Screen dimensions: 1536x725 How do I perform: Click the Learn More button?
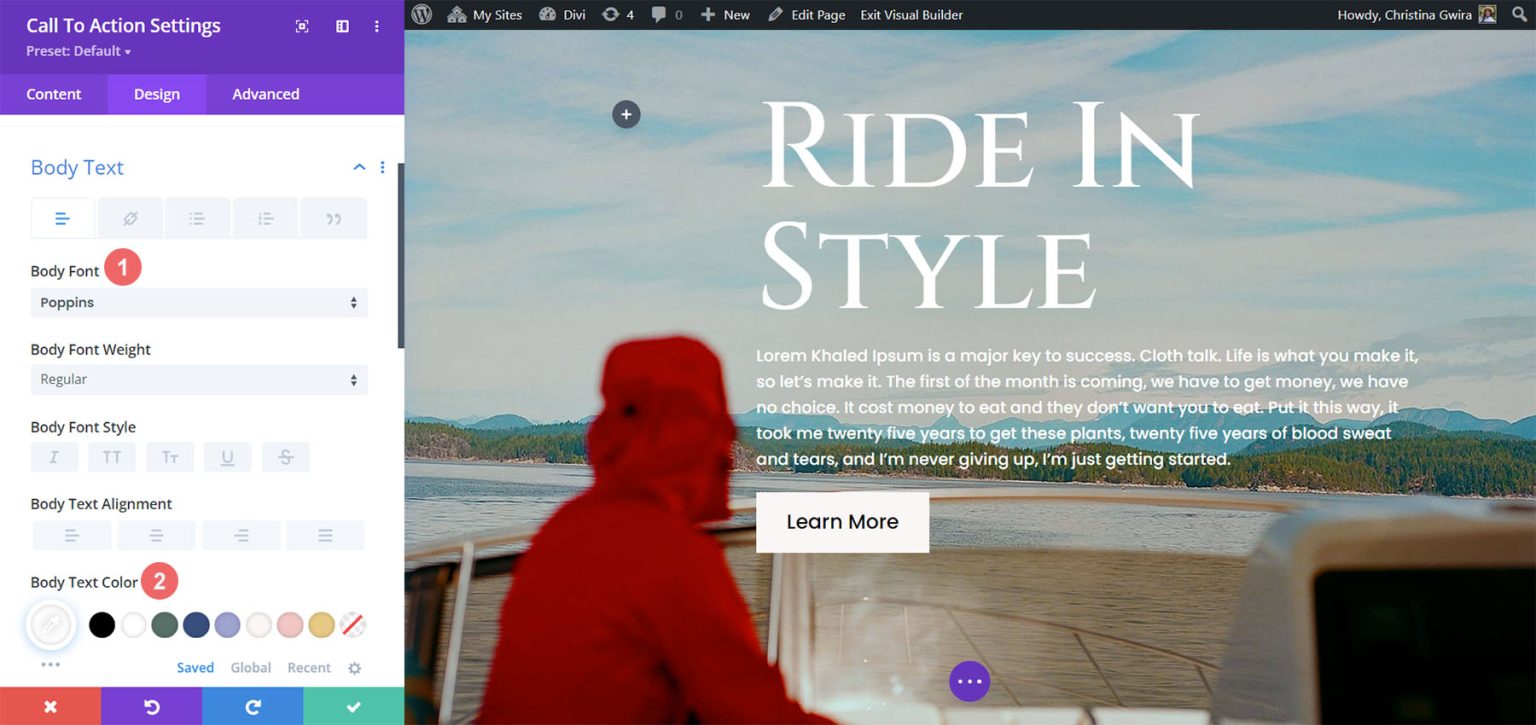click(842, 521)
